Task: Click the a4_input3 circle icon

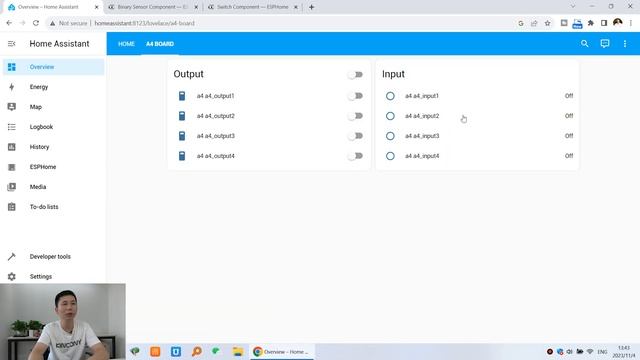Action: pos(390,136)
